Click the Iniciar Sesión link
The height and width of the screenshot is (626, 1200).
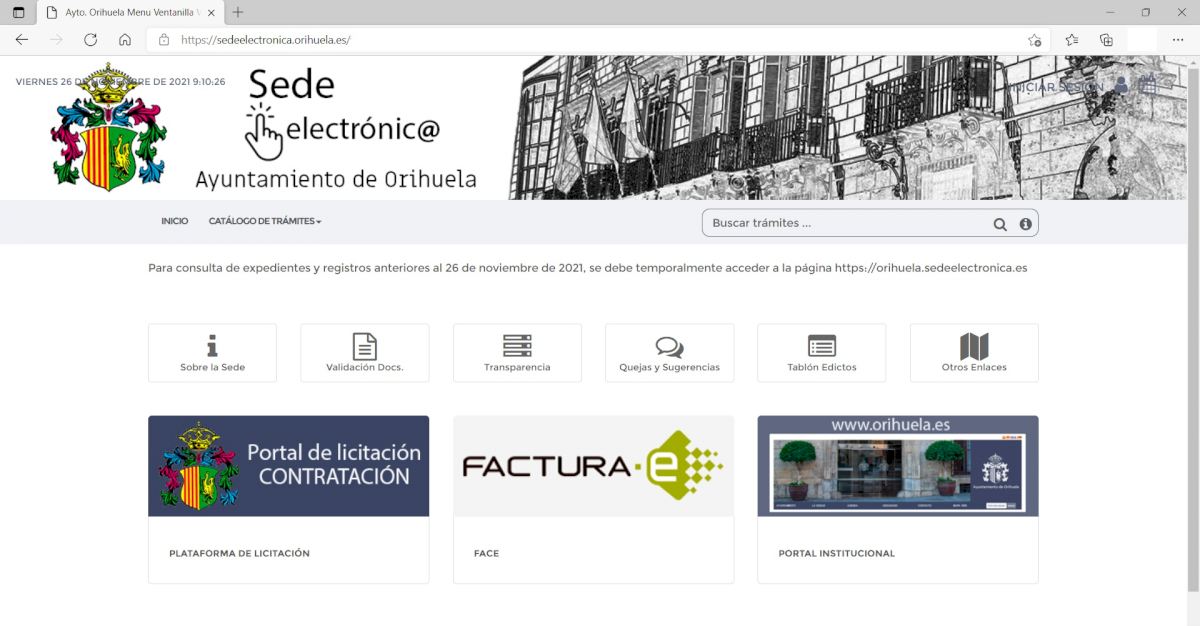(x=1056, y=87)
